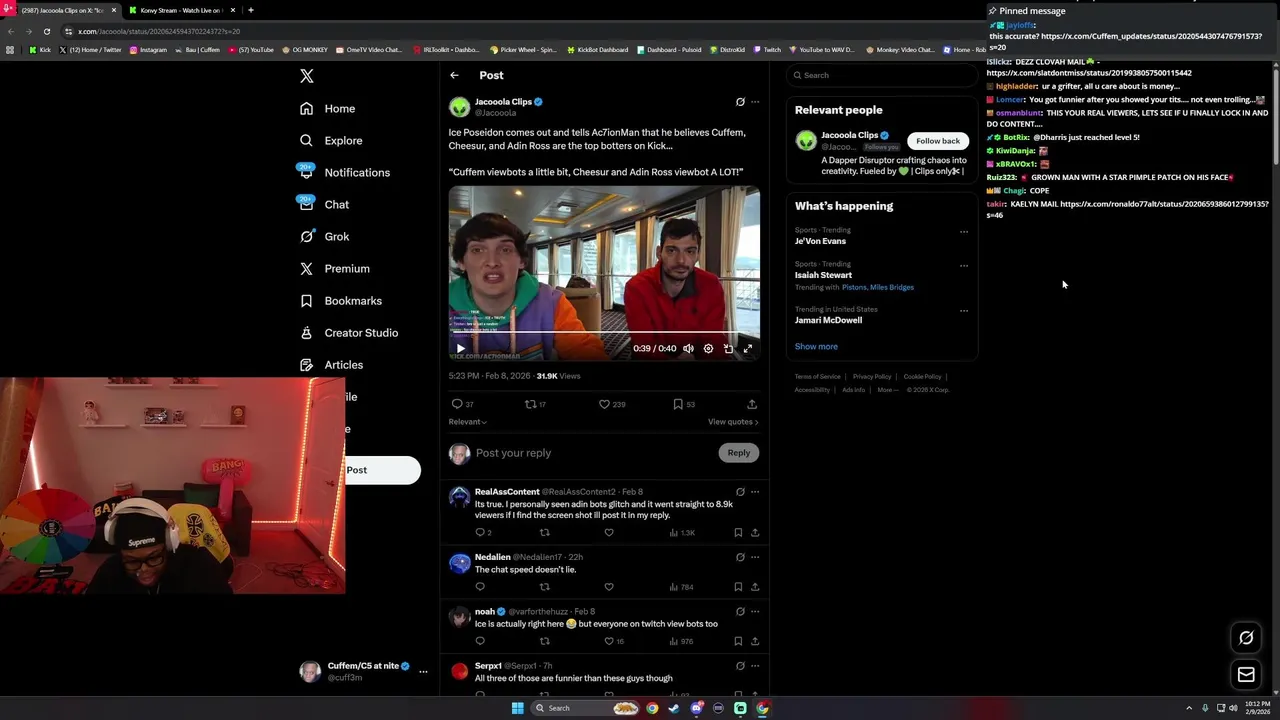Like noah's reply with 16 likes
The image size is (1280, 720).
coord(614,641)
